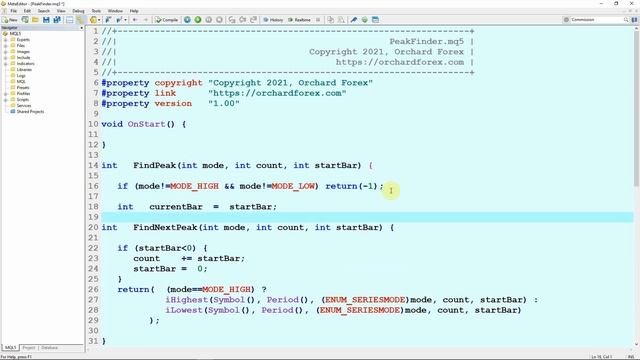Click the Save All icon

pyautogui.click(x=57, y=20)
